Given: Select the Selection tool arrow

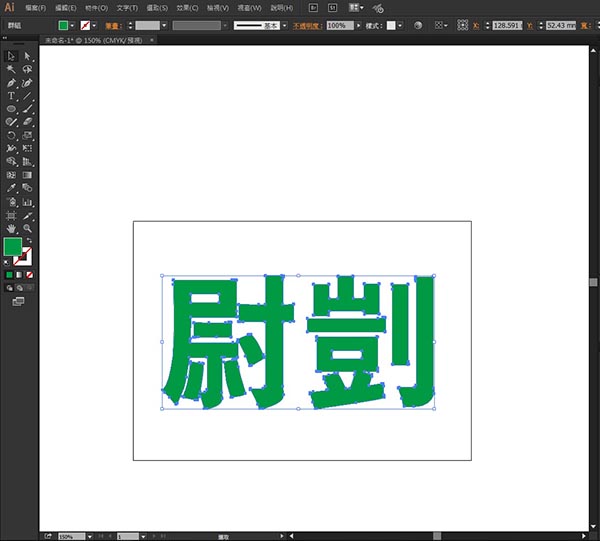Looking at the screenshot, I should [x=11, y=57].
